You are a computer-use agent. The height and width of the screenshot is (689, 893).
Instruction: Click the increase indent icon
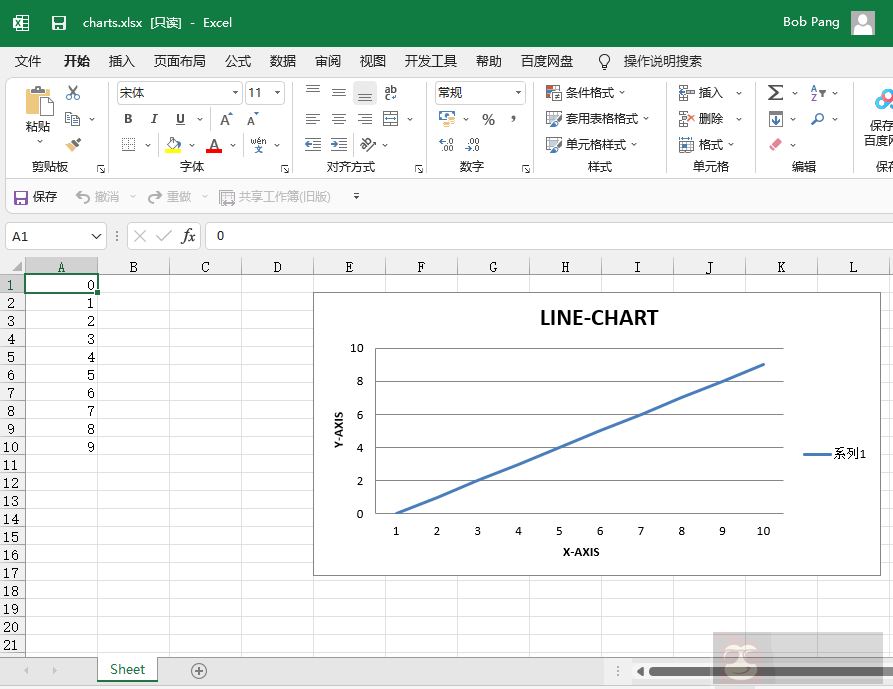pos(339,145)
